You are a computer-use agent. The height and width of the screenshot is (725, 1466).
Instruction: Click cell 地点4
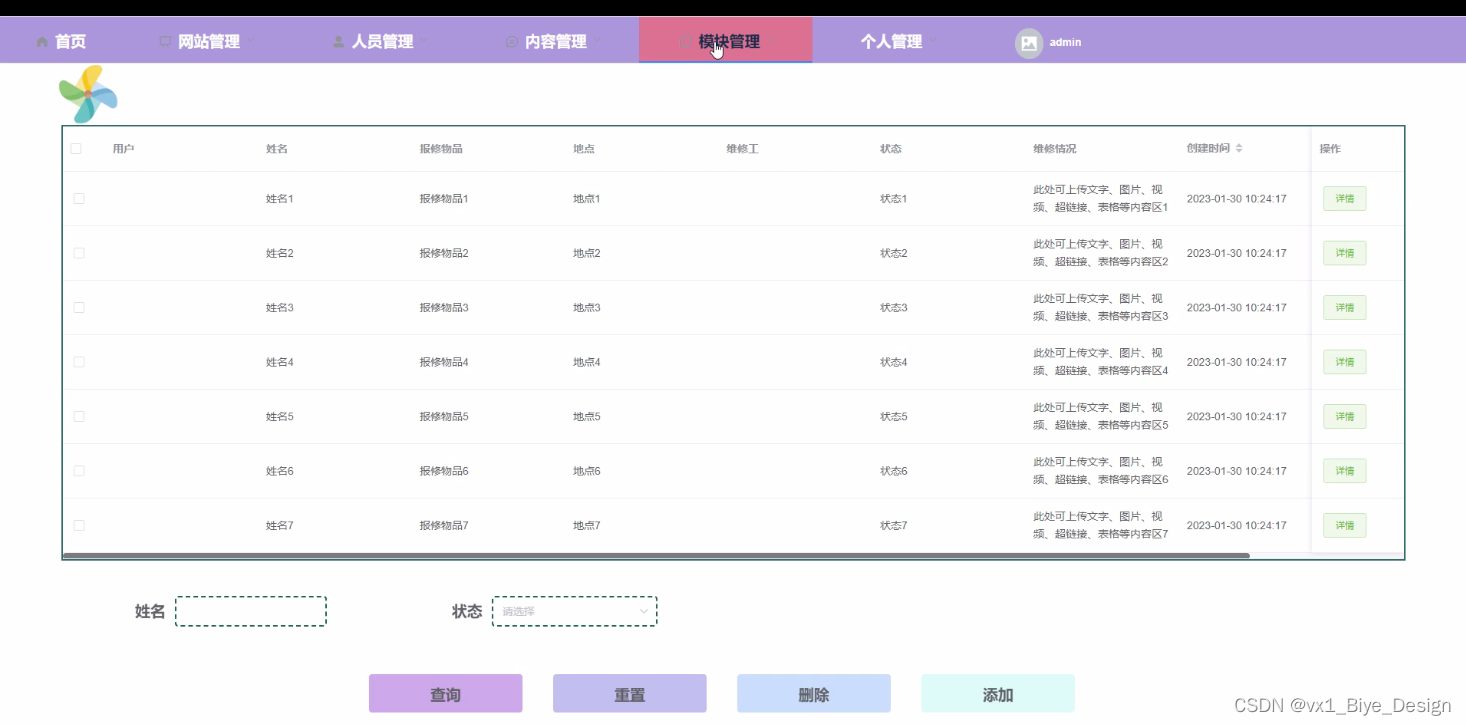(587, 362)
